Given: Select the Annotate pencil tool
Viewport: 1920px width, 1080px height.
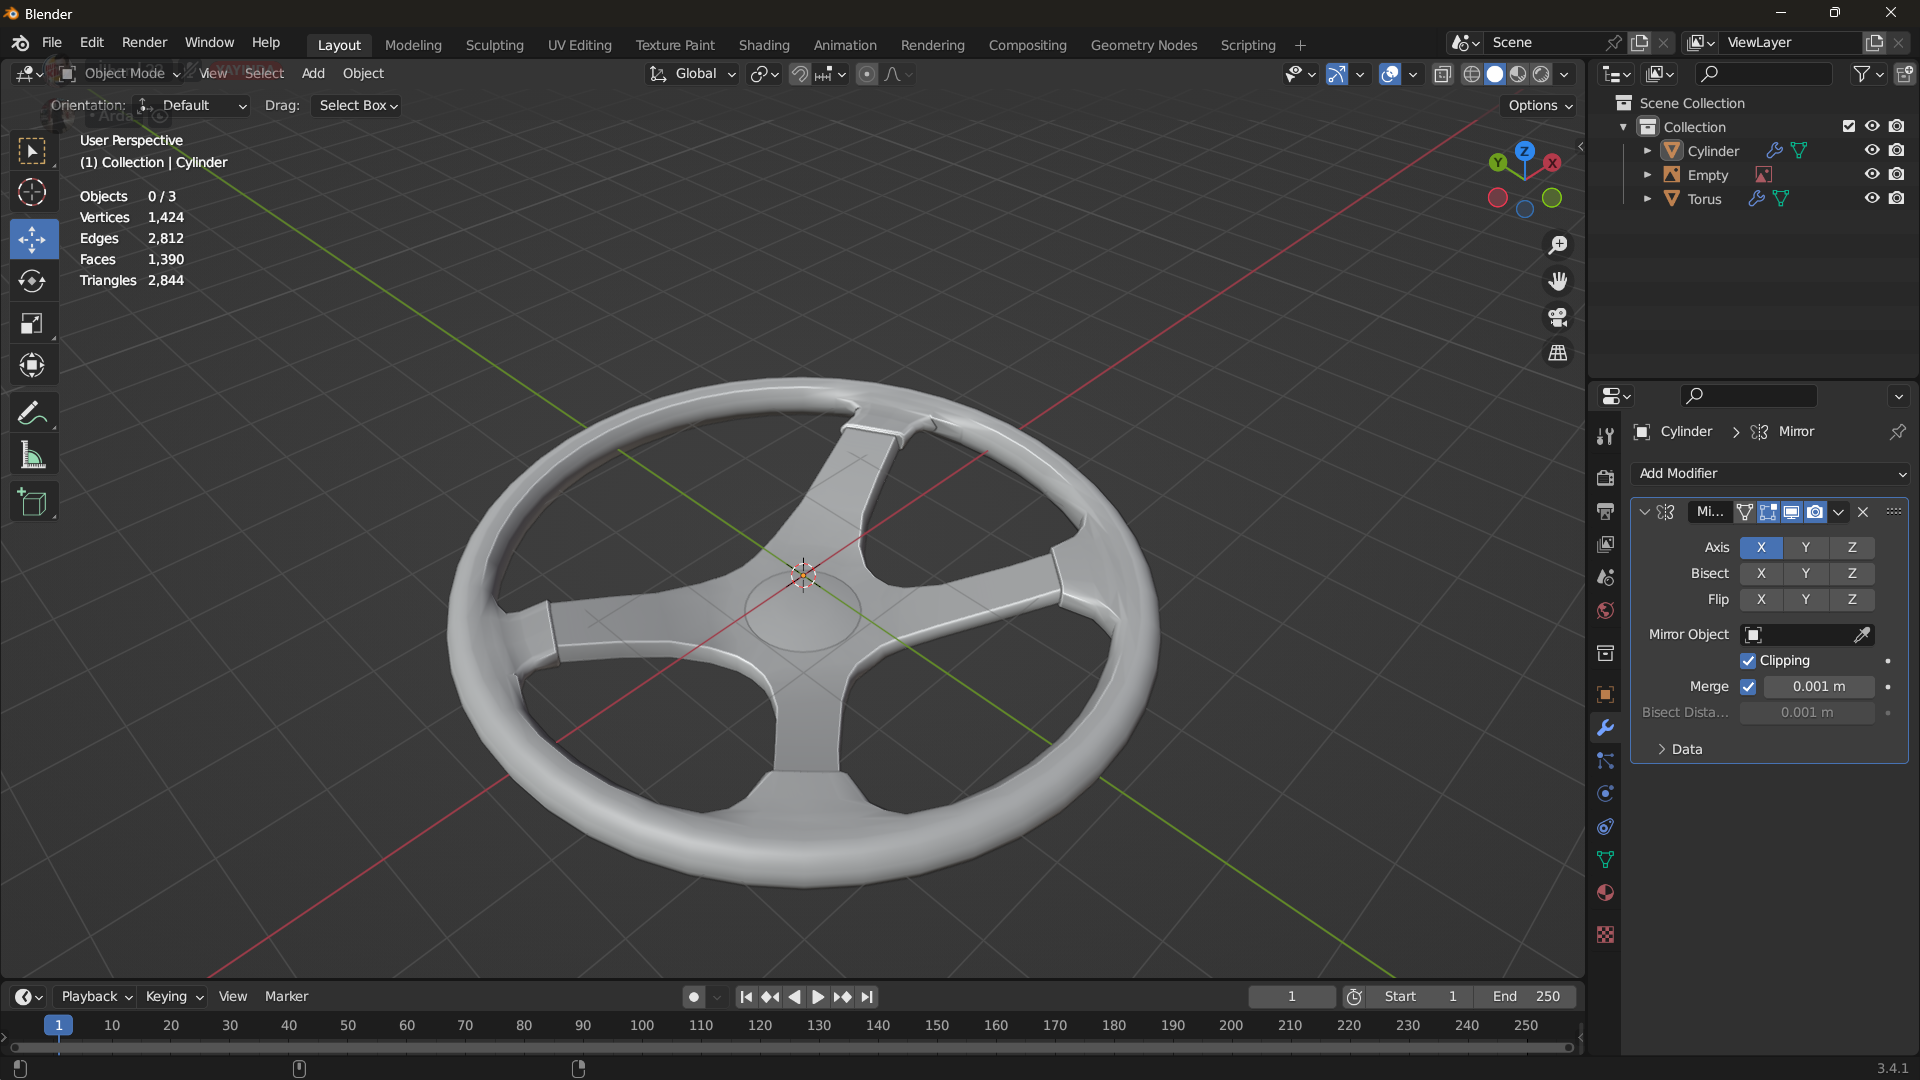Looking at the screenshot, I should [x=32, y=414].
